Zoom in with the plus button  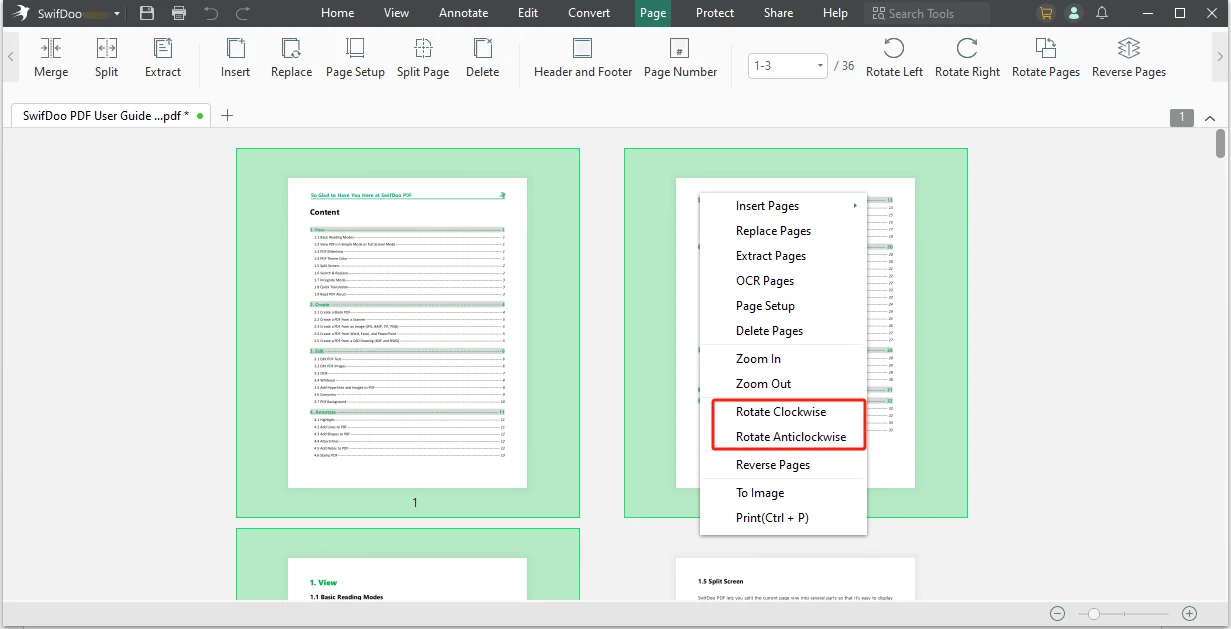pyautogui.click(x=1189, y=613)
